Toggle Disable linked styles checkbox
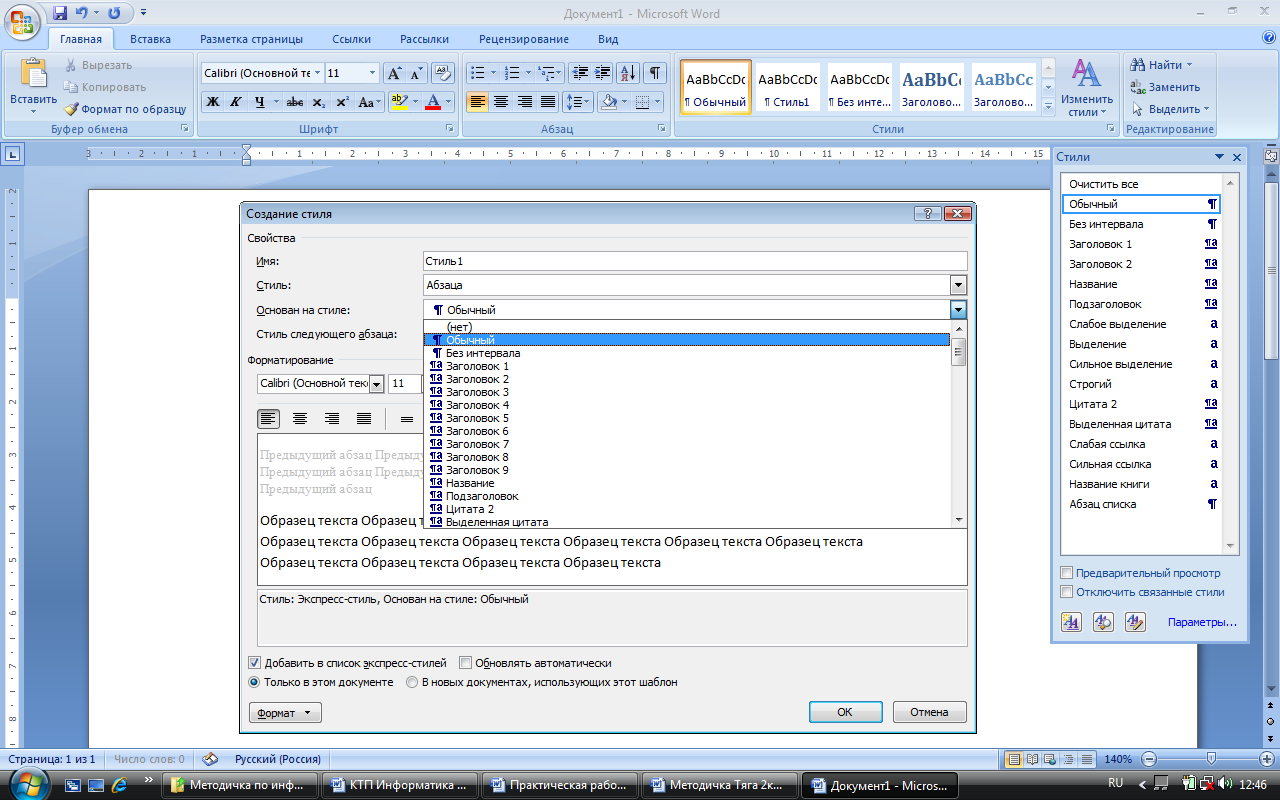Screen dimensions: 1280x800 [1067, 592]
